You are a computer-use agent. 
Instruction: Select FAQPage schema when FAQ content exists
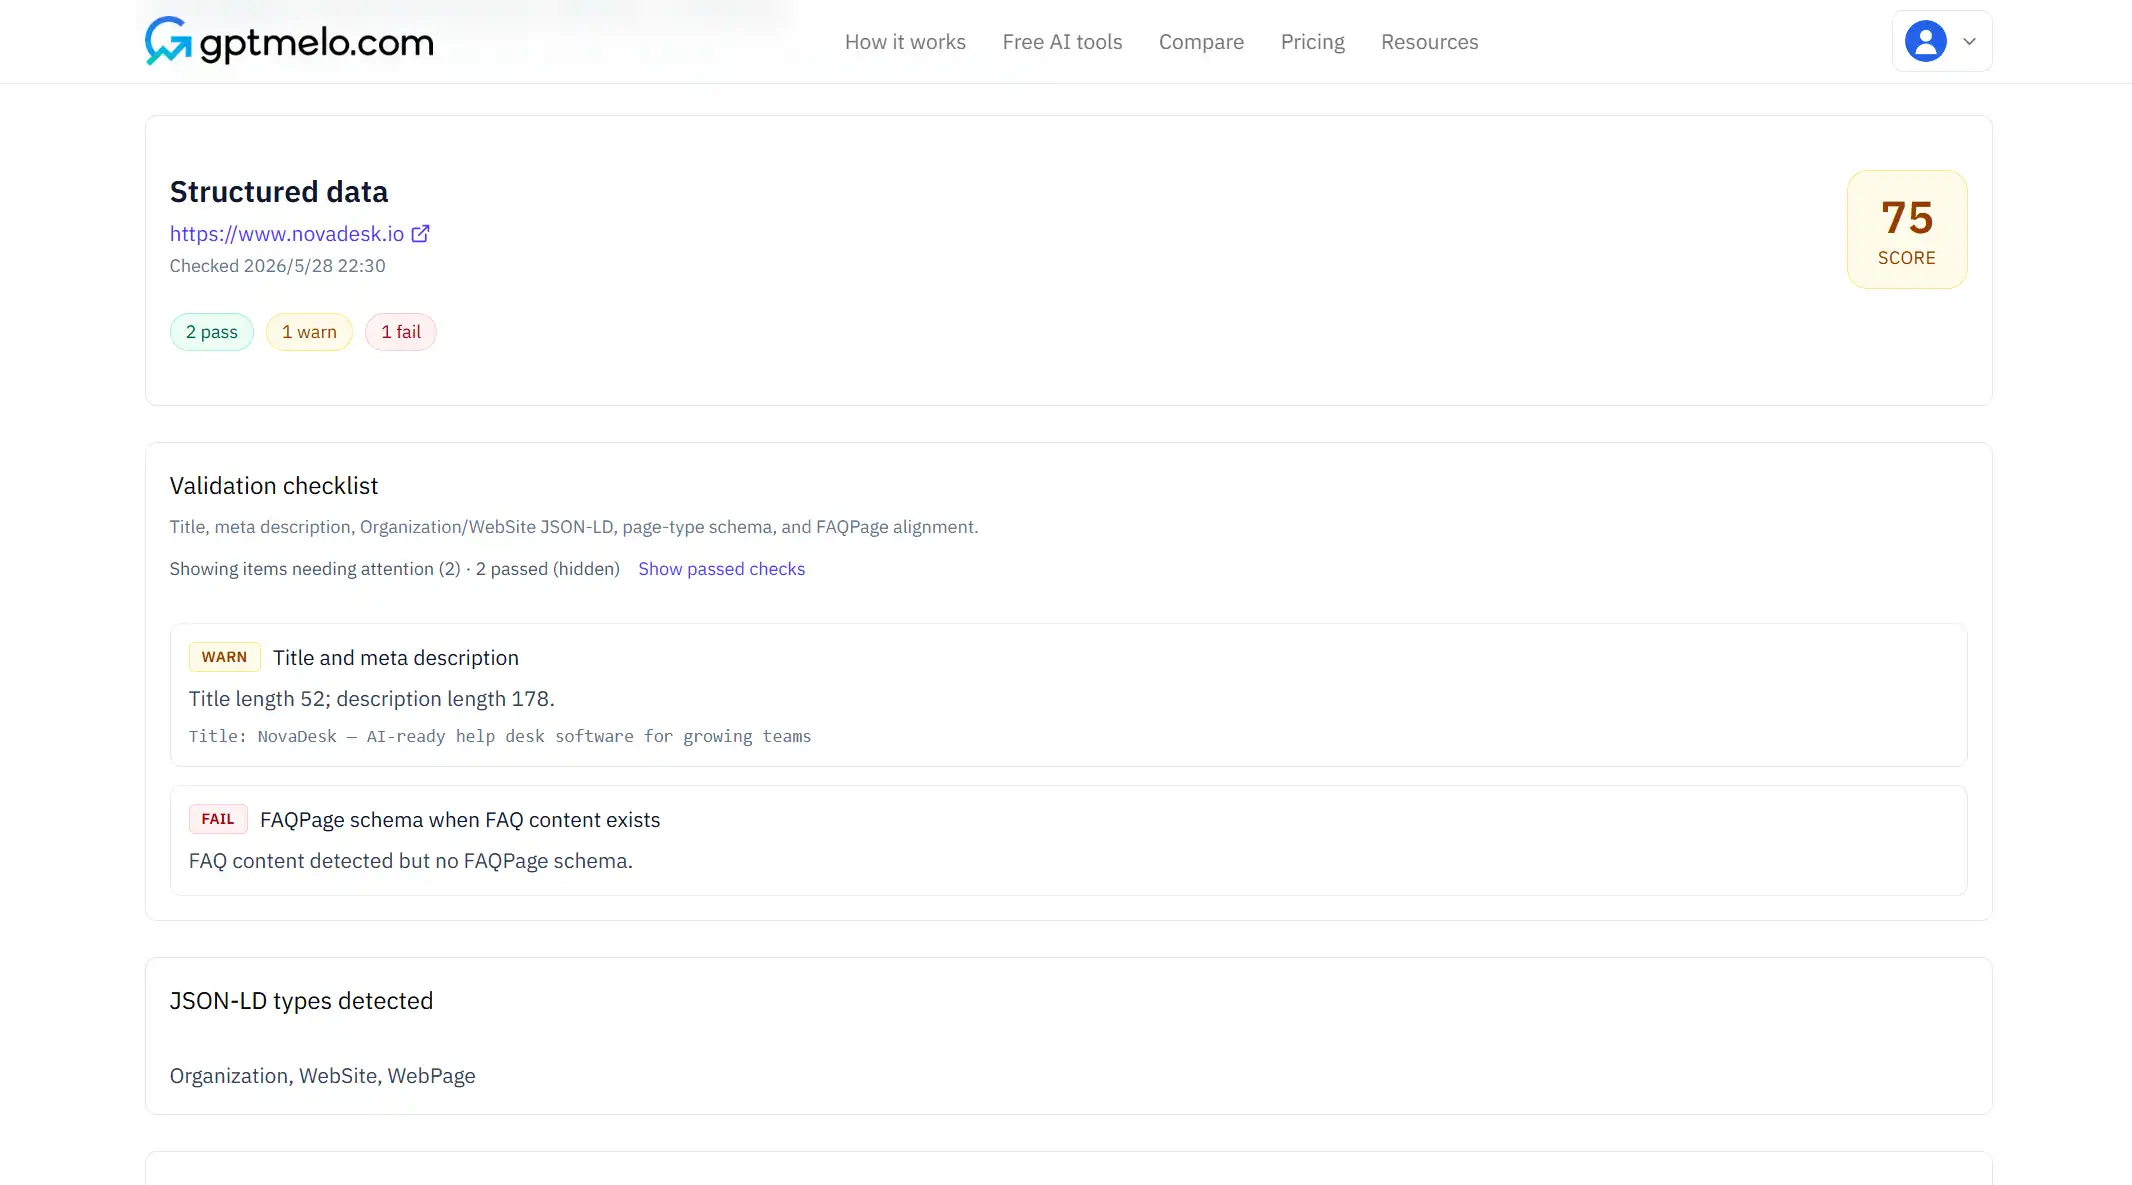point(460,820)
